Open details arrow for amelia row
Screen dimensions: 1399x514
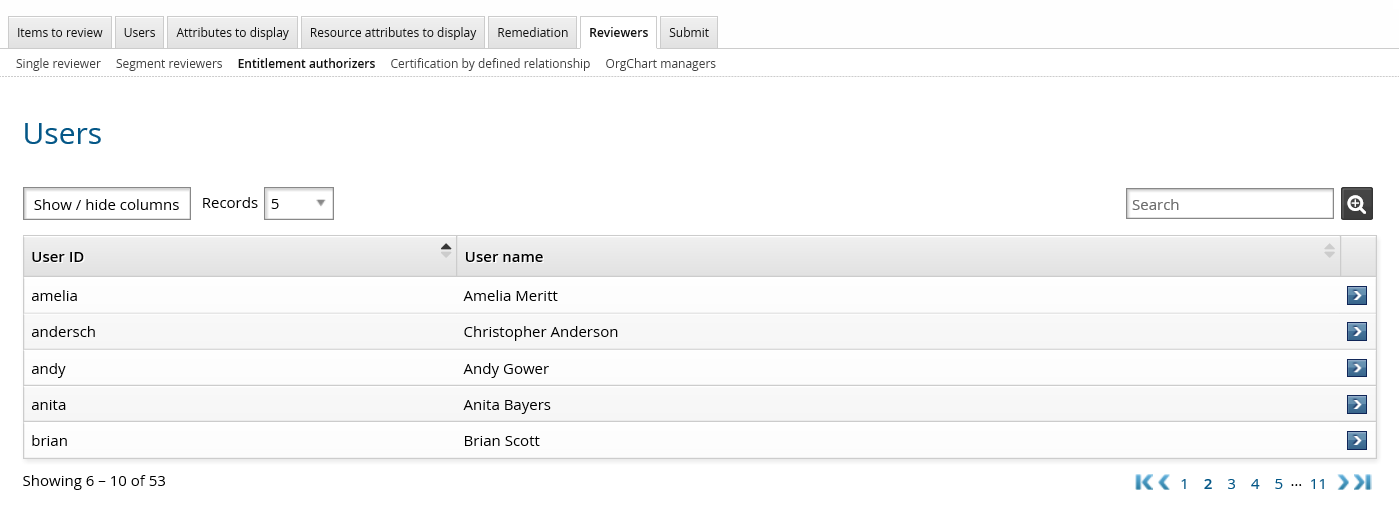pos(1356,295)
